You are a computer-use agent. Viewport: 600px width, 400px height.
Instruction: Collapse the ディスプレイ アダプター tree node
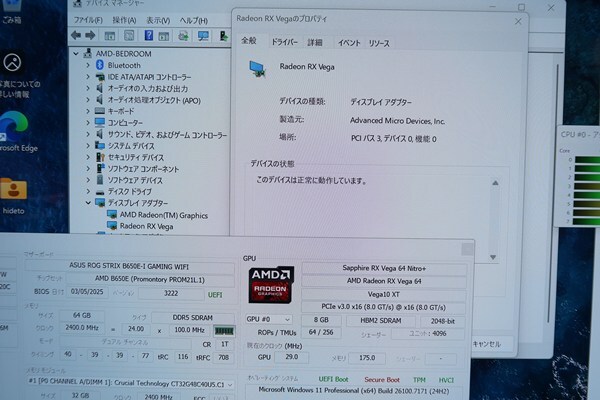87,202
